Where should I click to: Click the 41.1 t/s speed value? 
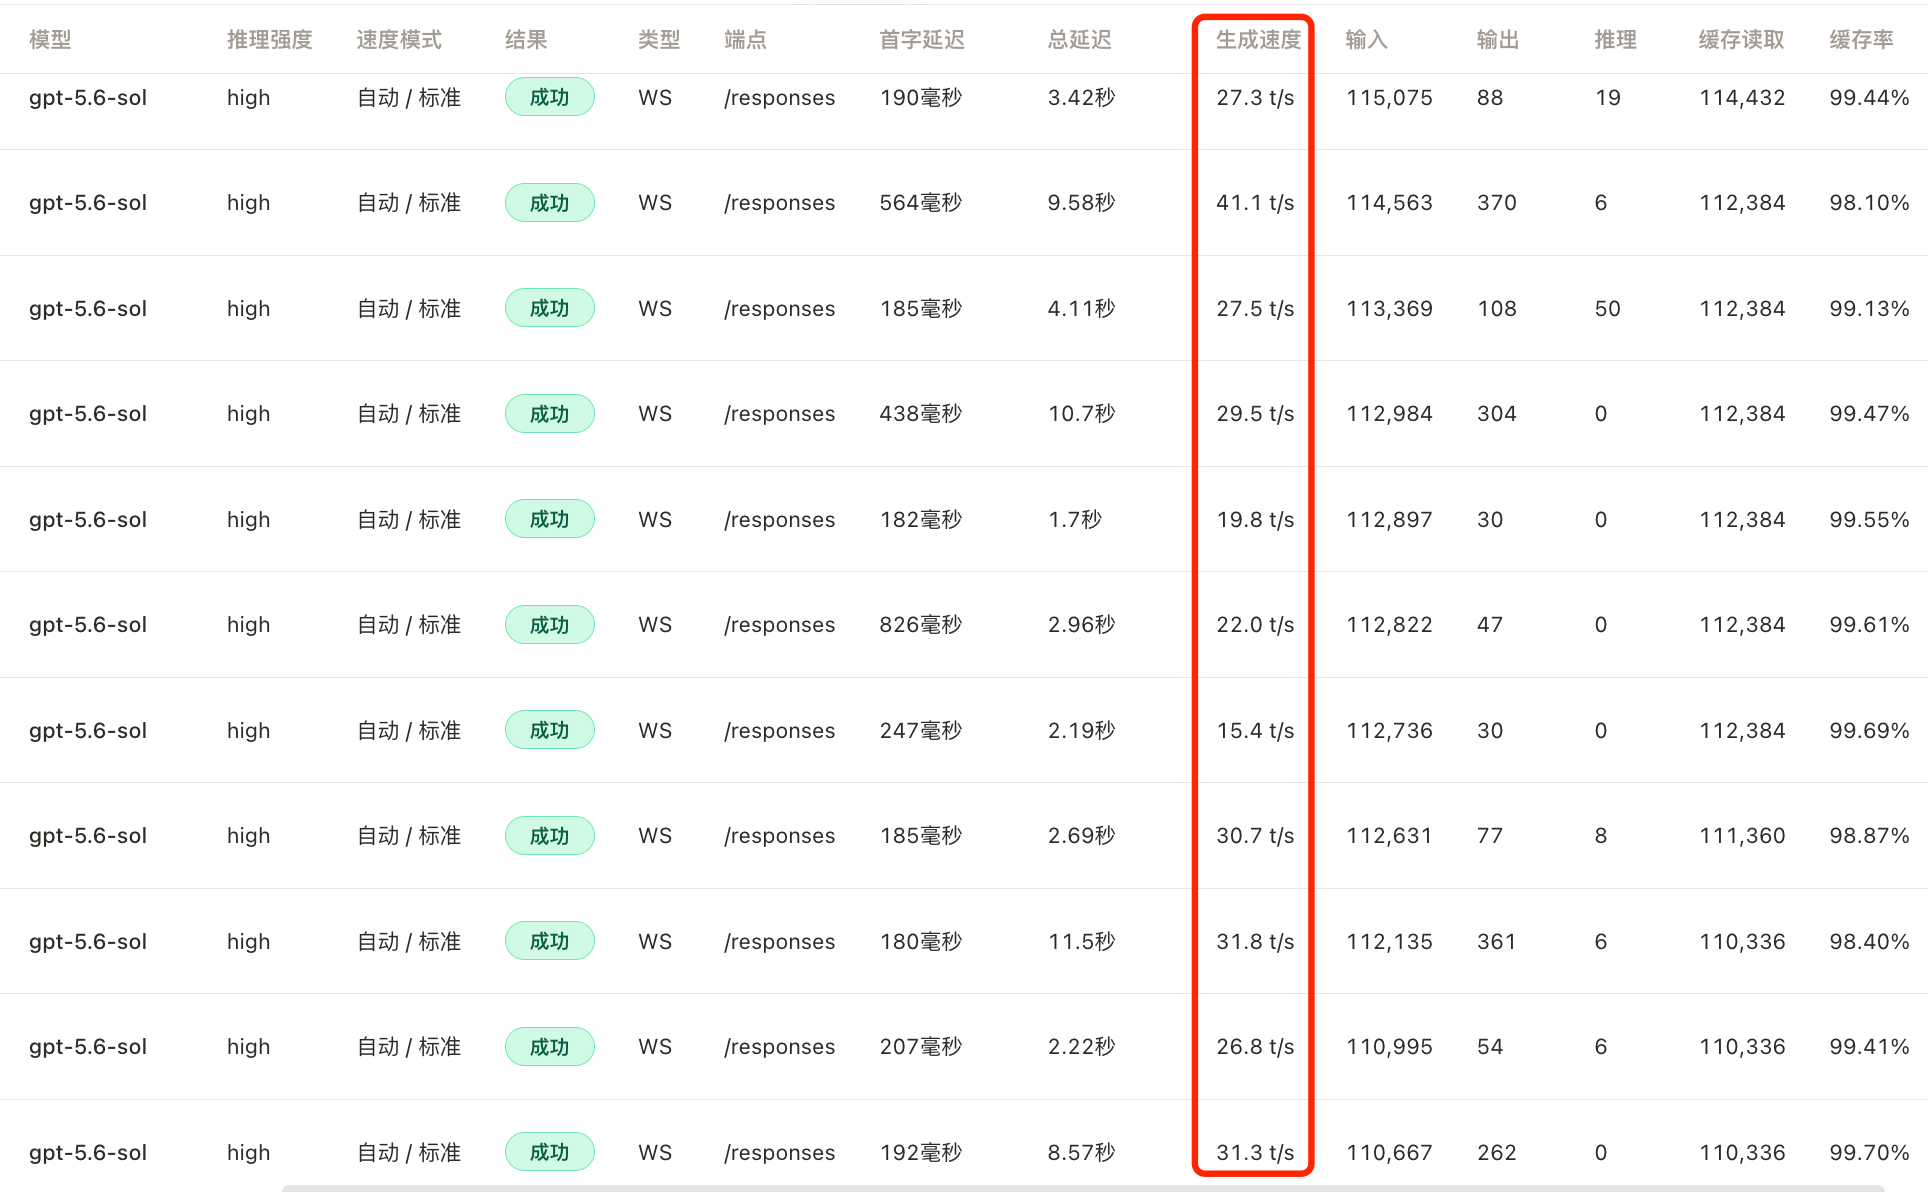click(x=1255, y=203)
